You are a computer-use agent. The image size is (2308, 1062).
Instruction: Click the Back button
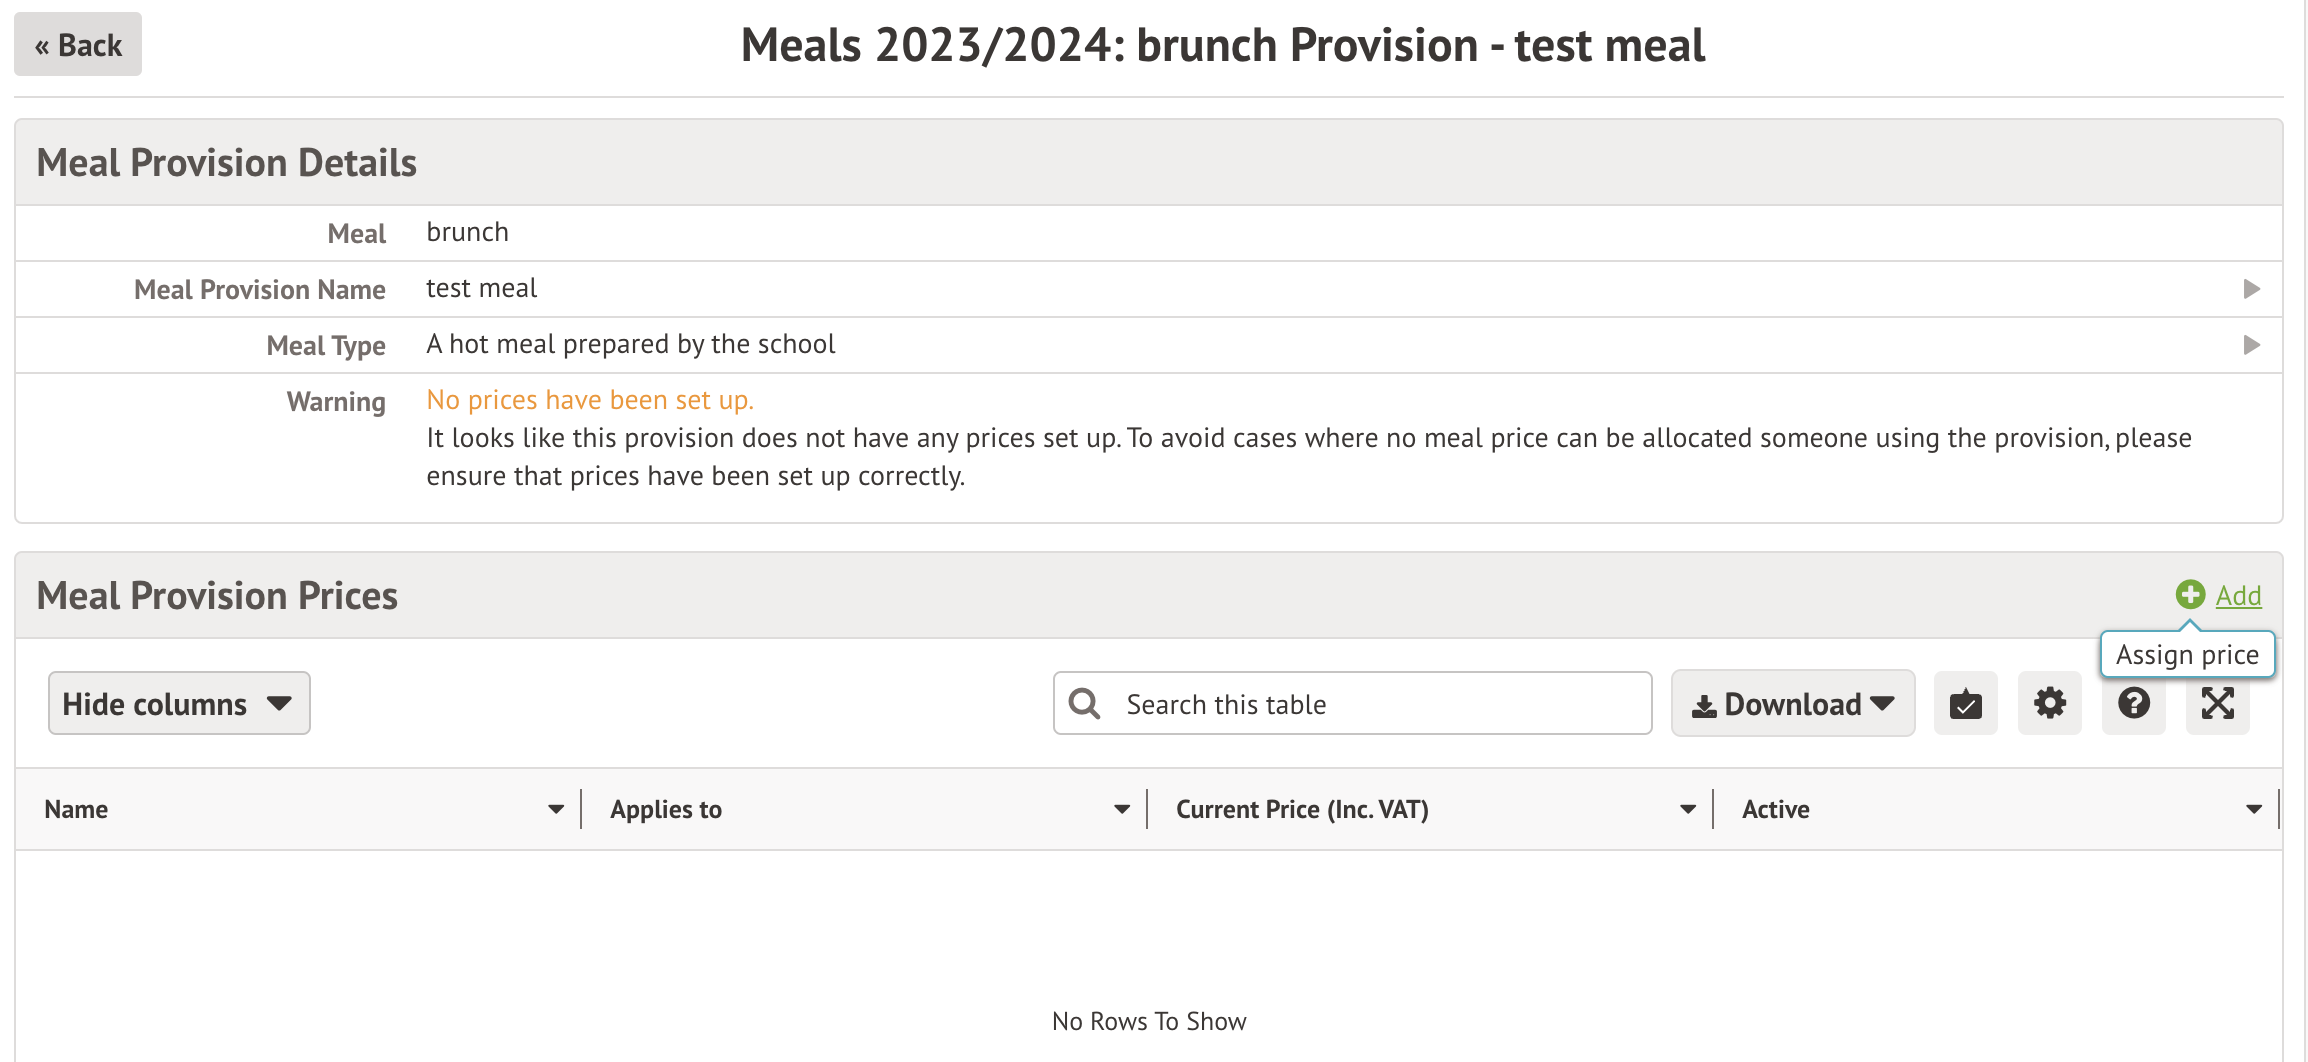pos(78,45)
